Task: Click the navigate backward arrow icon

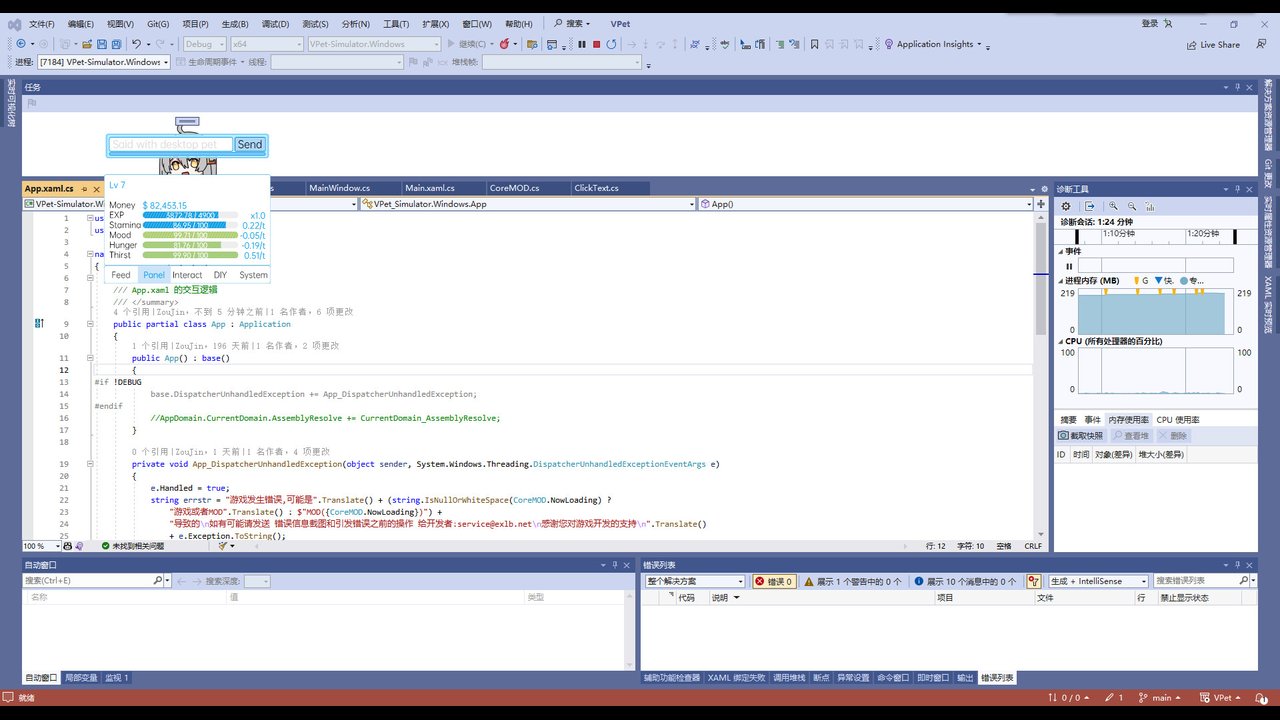Action: click(x=19, y=44)
